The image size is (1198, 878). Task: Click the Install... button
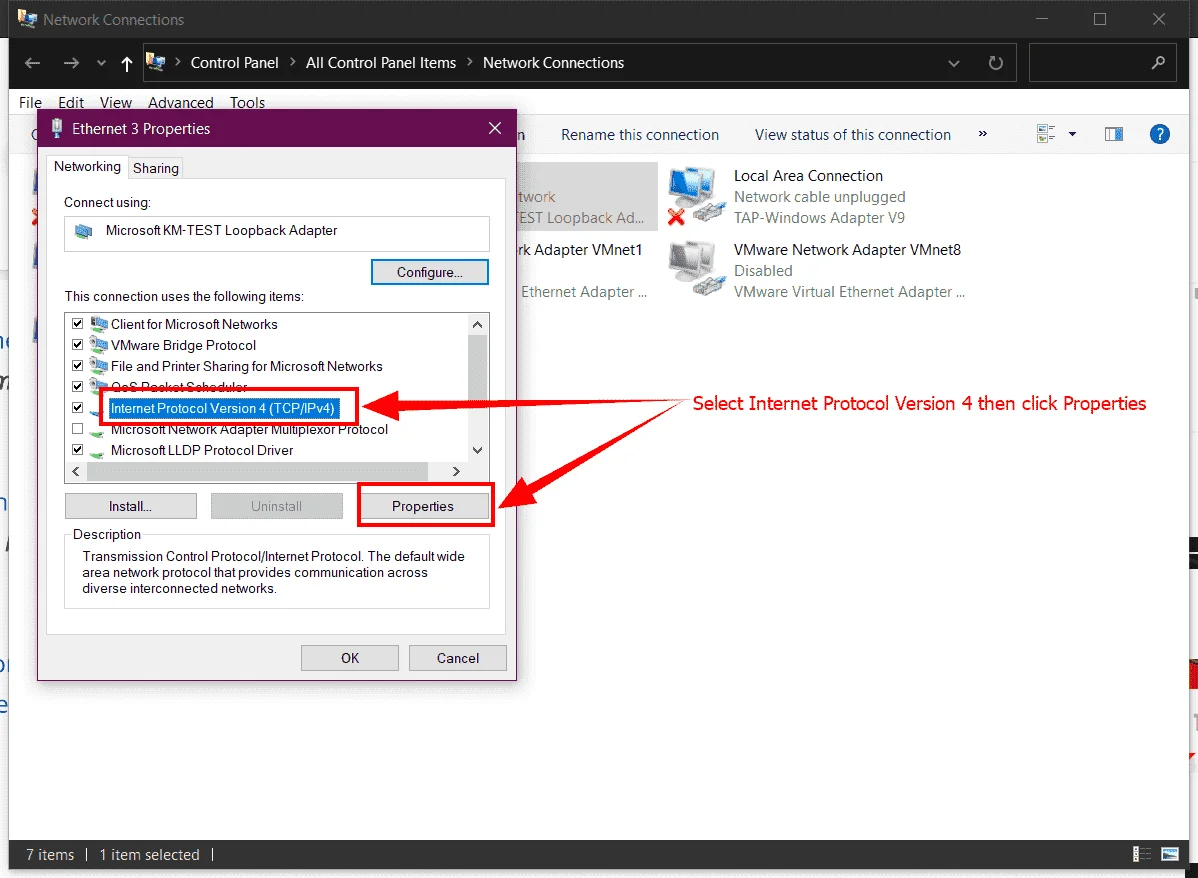pyautogui.click(x=131, y=506)
